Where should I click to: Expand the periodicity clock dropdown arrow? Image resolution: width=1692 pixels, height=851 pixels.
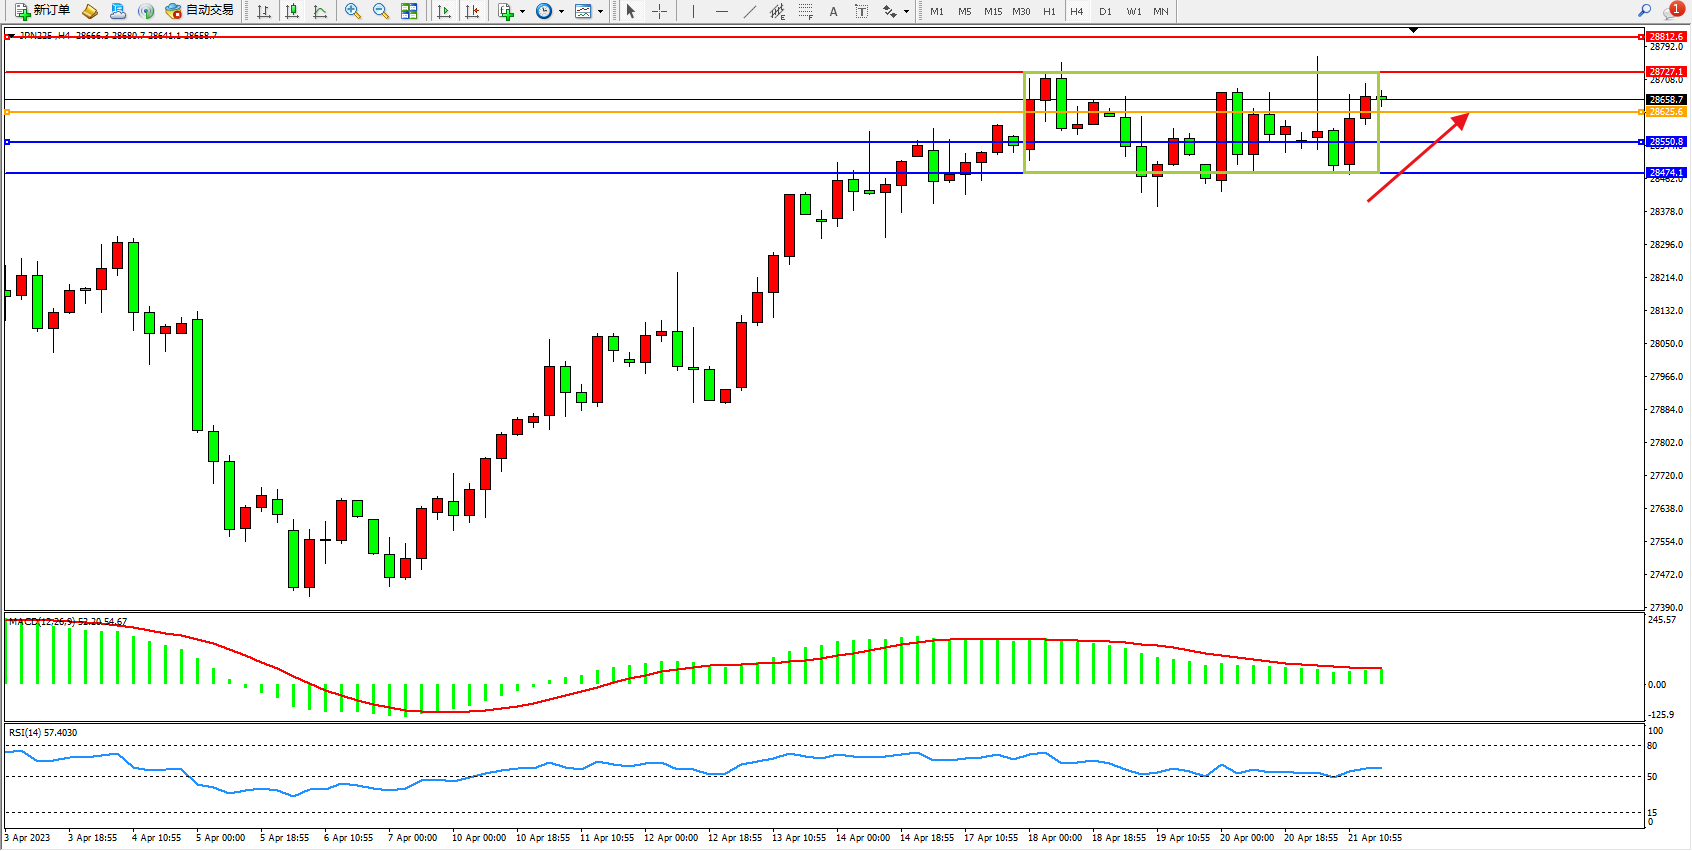(x=561, y=12)
